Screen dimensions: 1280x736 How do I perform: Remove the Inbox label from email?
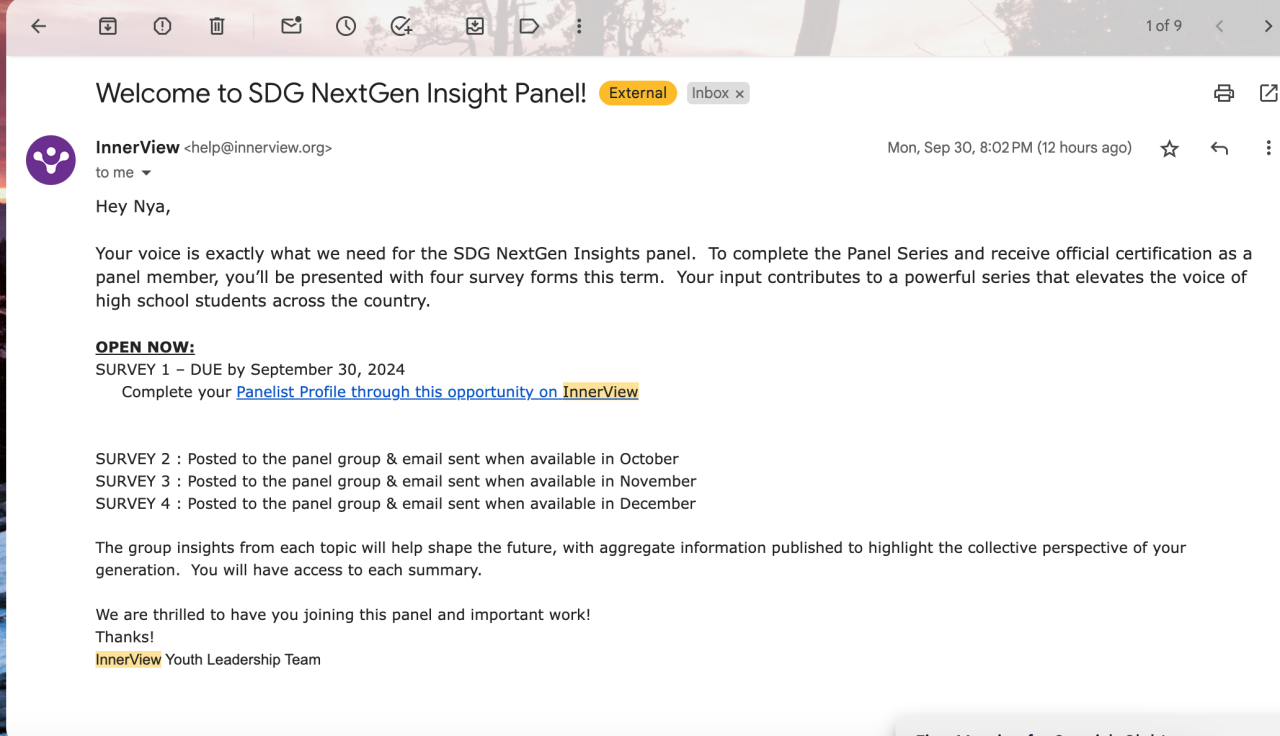tap(740, 94)
